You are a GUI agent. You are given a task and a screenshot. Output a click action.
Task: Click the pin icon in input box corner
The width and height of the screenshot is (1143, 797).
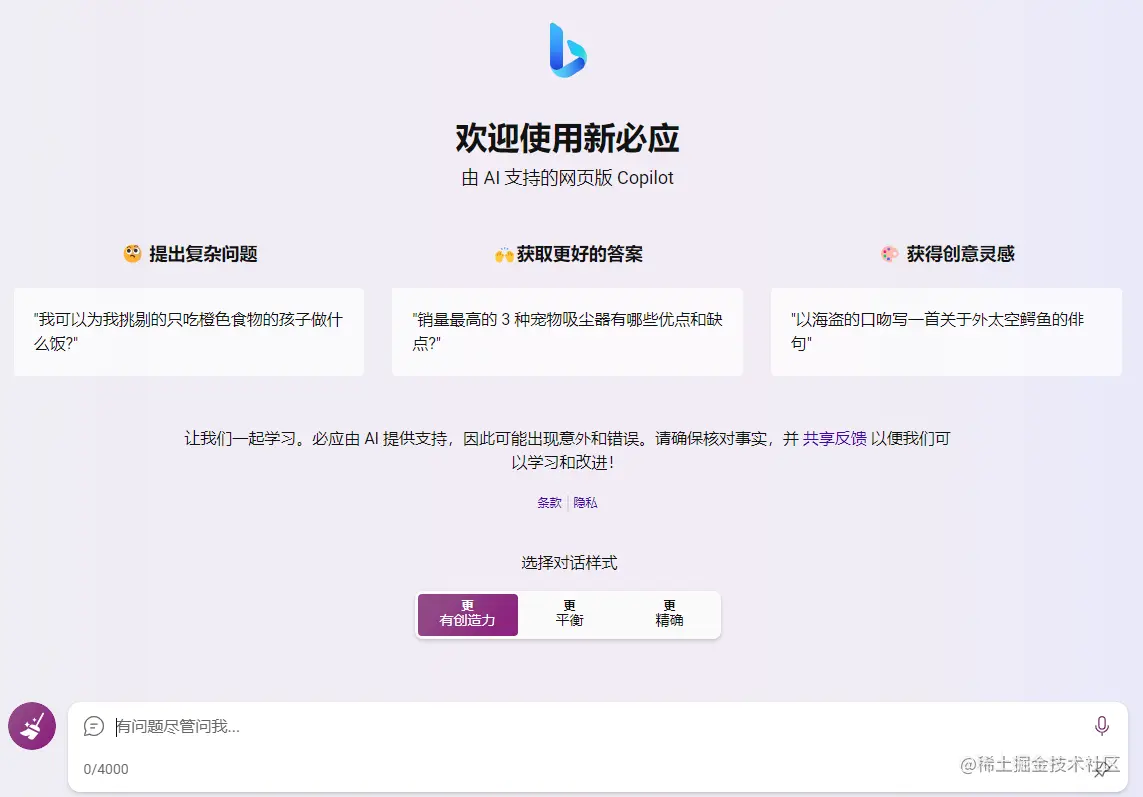pyautogui.click(x=1101, y=771)
